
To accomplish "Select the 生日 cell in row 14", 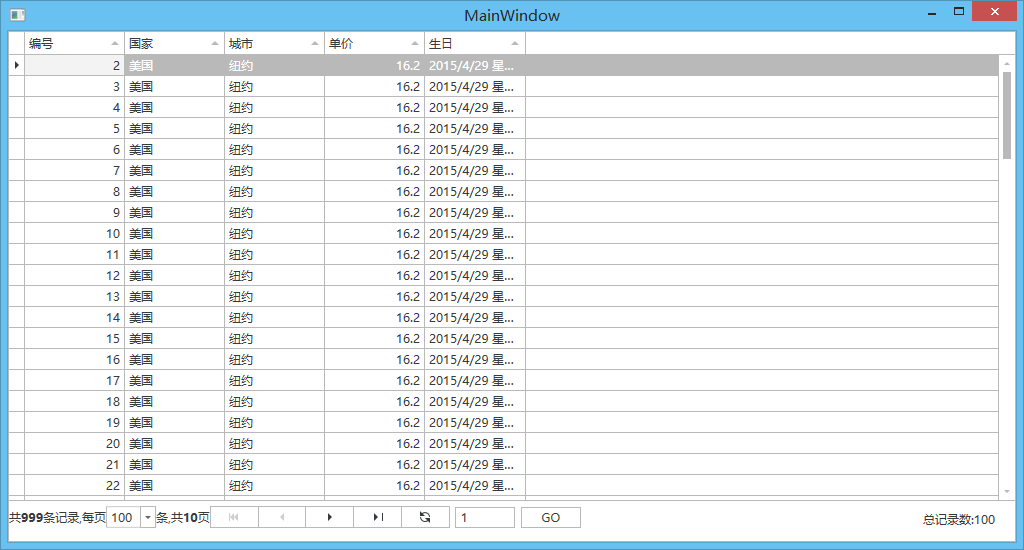I will (x=475, y=317).
